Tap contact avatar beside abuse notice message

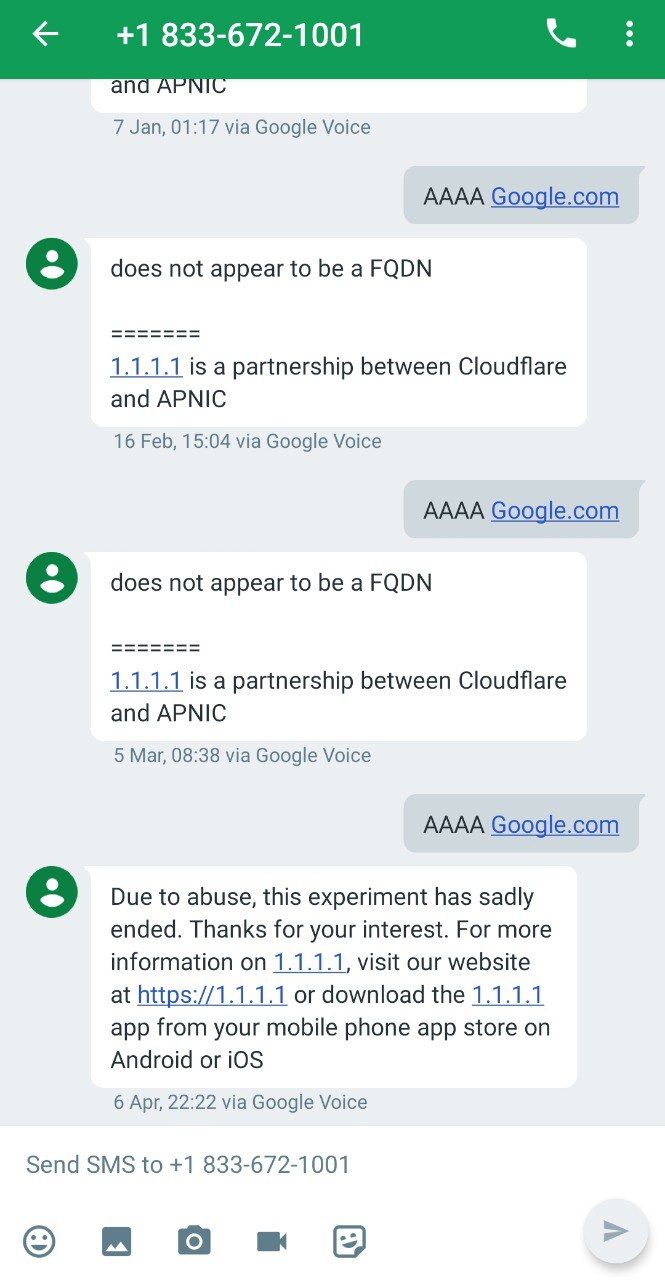tap(52, 892)
